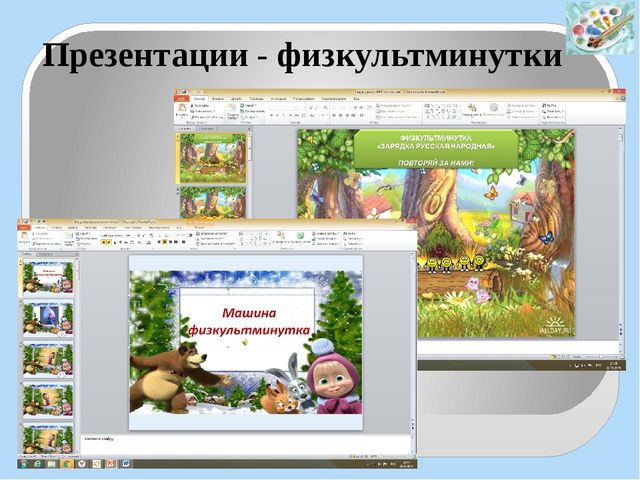640x480 pixels.
Task: Toggle Bold in front window ribbon
Action: (x=104, y=242)
